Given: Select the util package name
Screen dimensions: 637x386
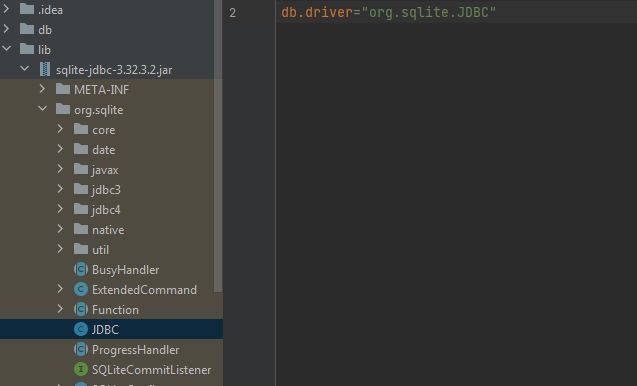Looking at the screenshot, I should tap(100, 250).
